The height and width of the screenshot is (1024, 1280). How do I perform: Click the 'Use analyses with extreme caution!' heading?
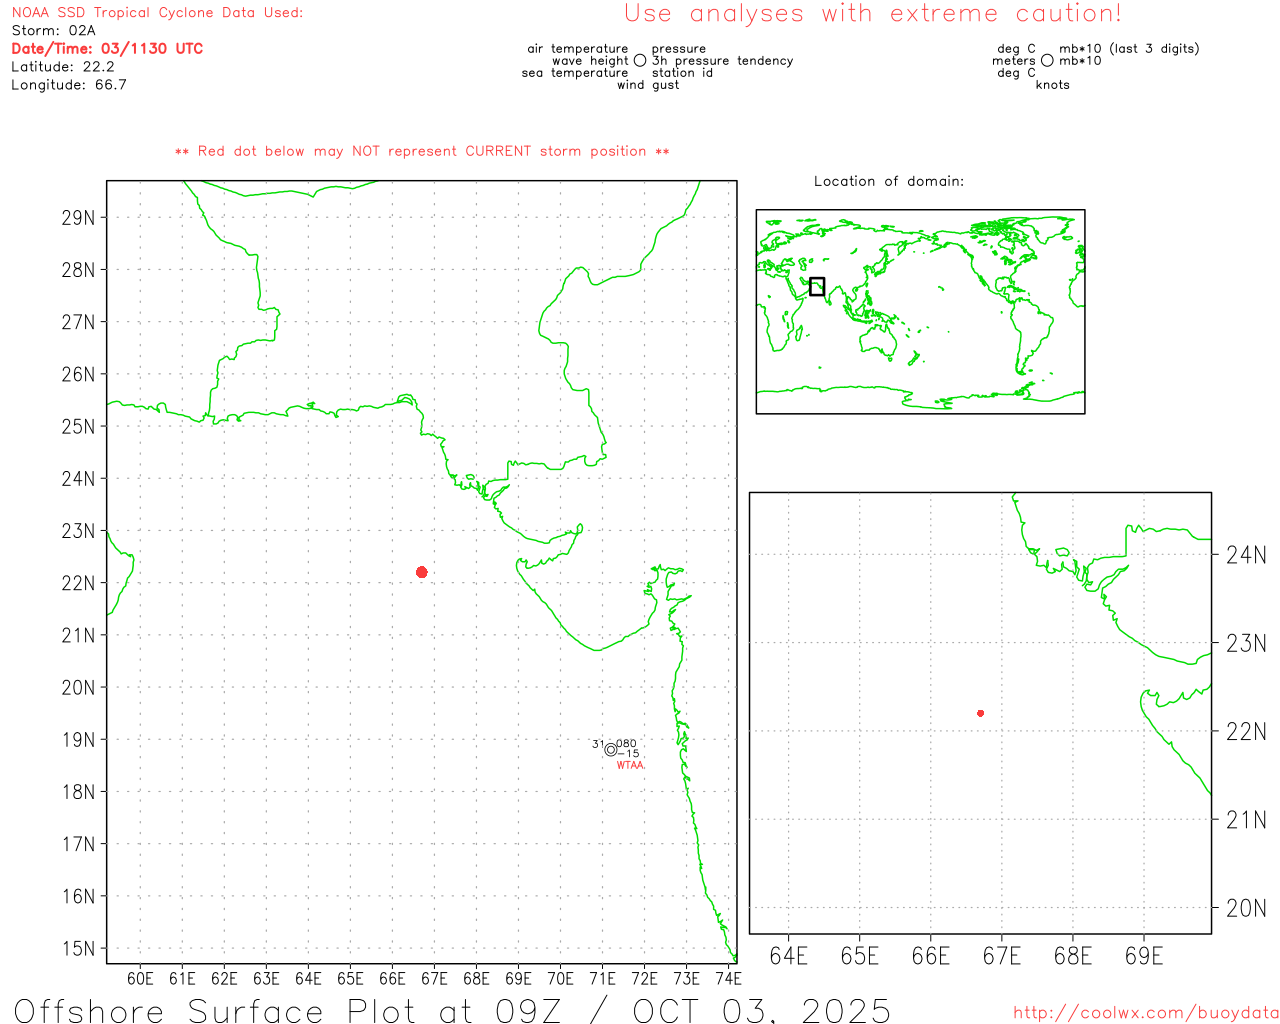(872, 14)
